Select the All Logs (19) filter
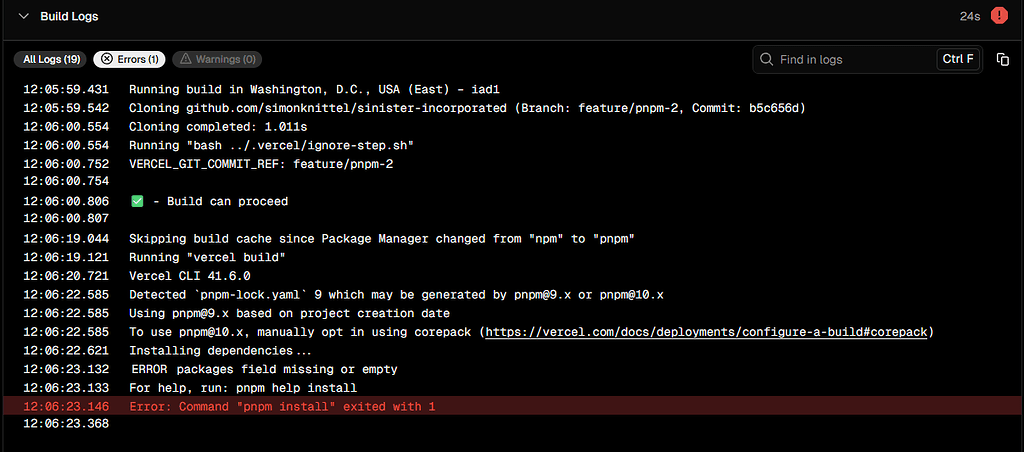This screenshot has height=452, width=1024. tap(52, 59)
